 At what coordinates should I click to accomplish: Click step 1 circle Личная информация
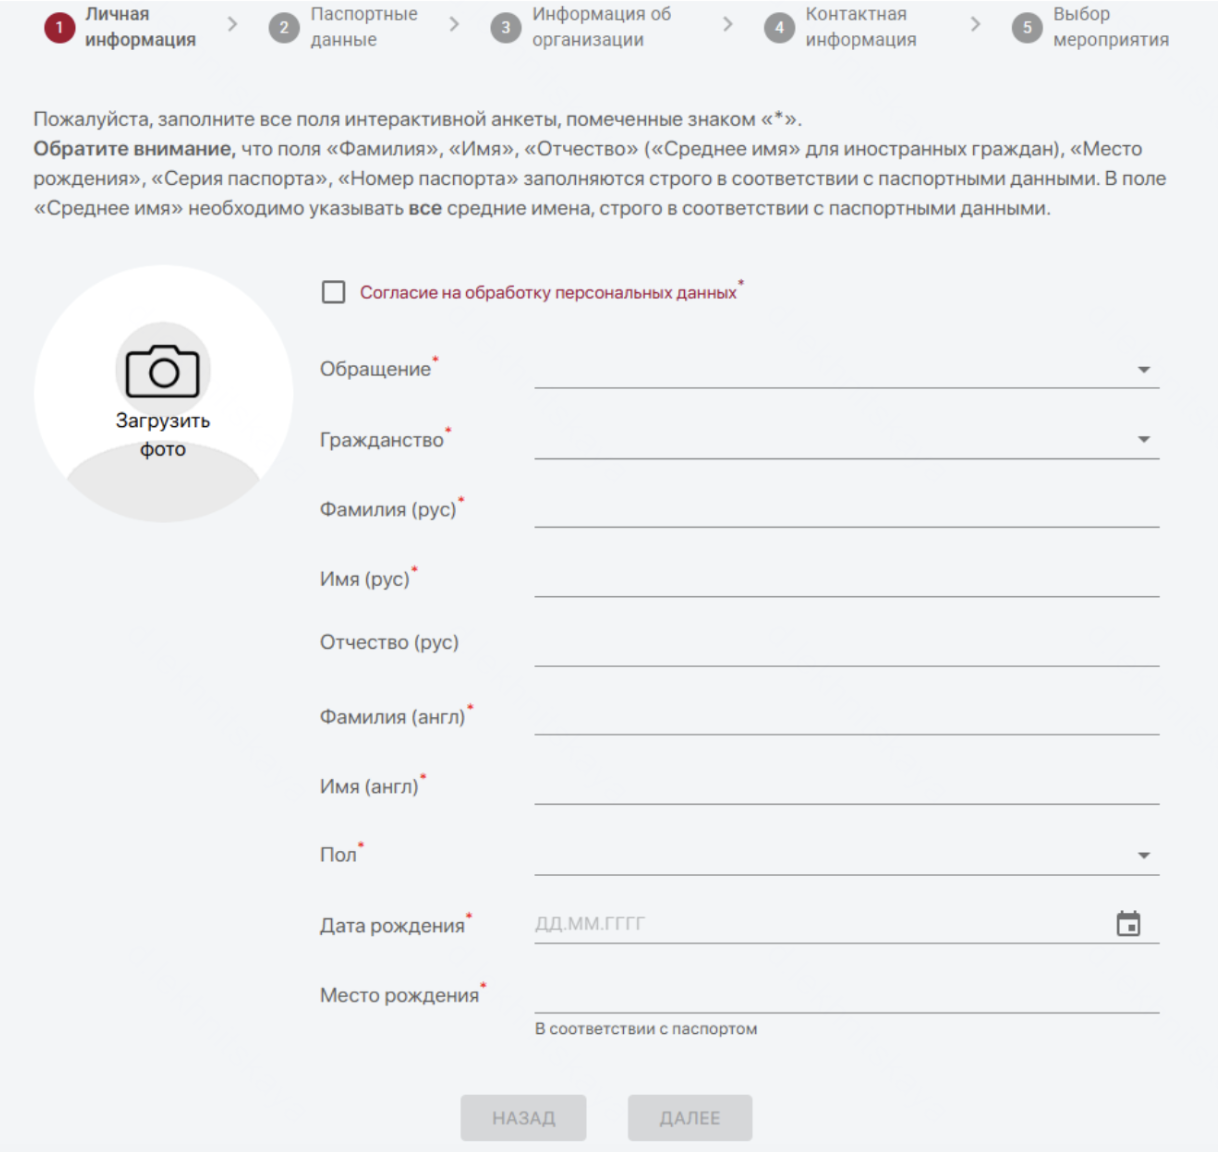[59, 28]
